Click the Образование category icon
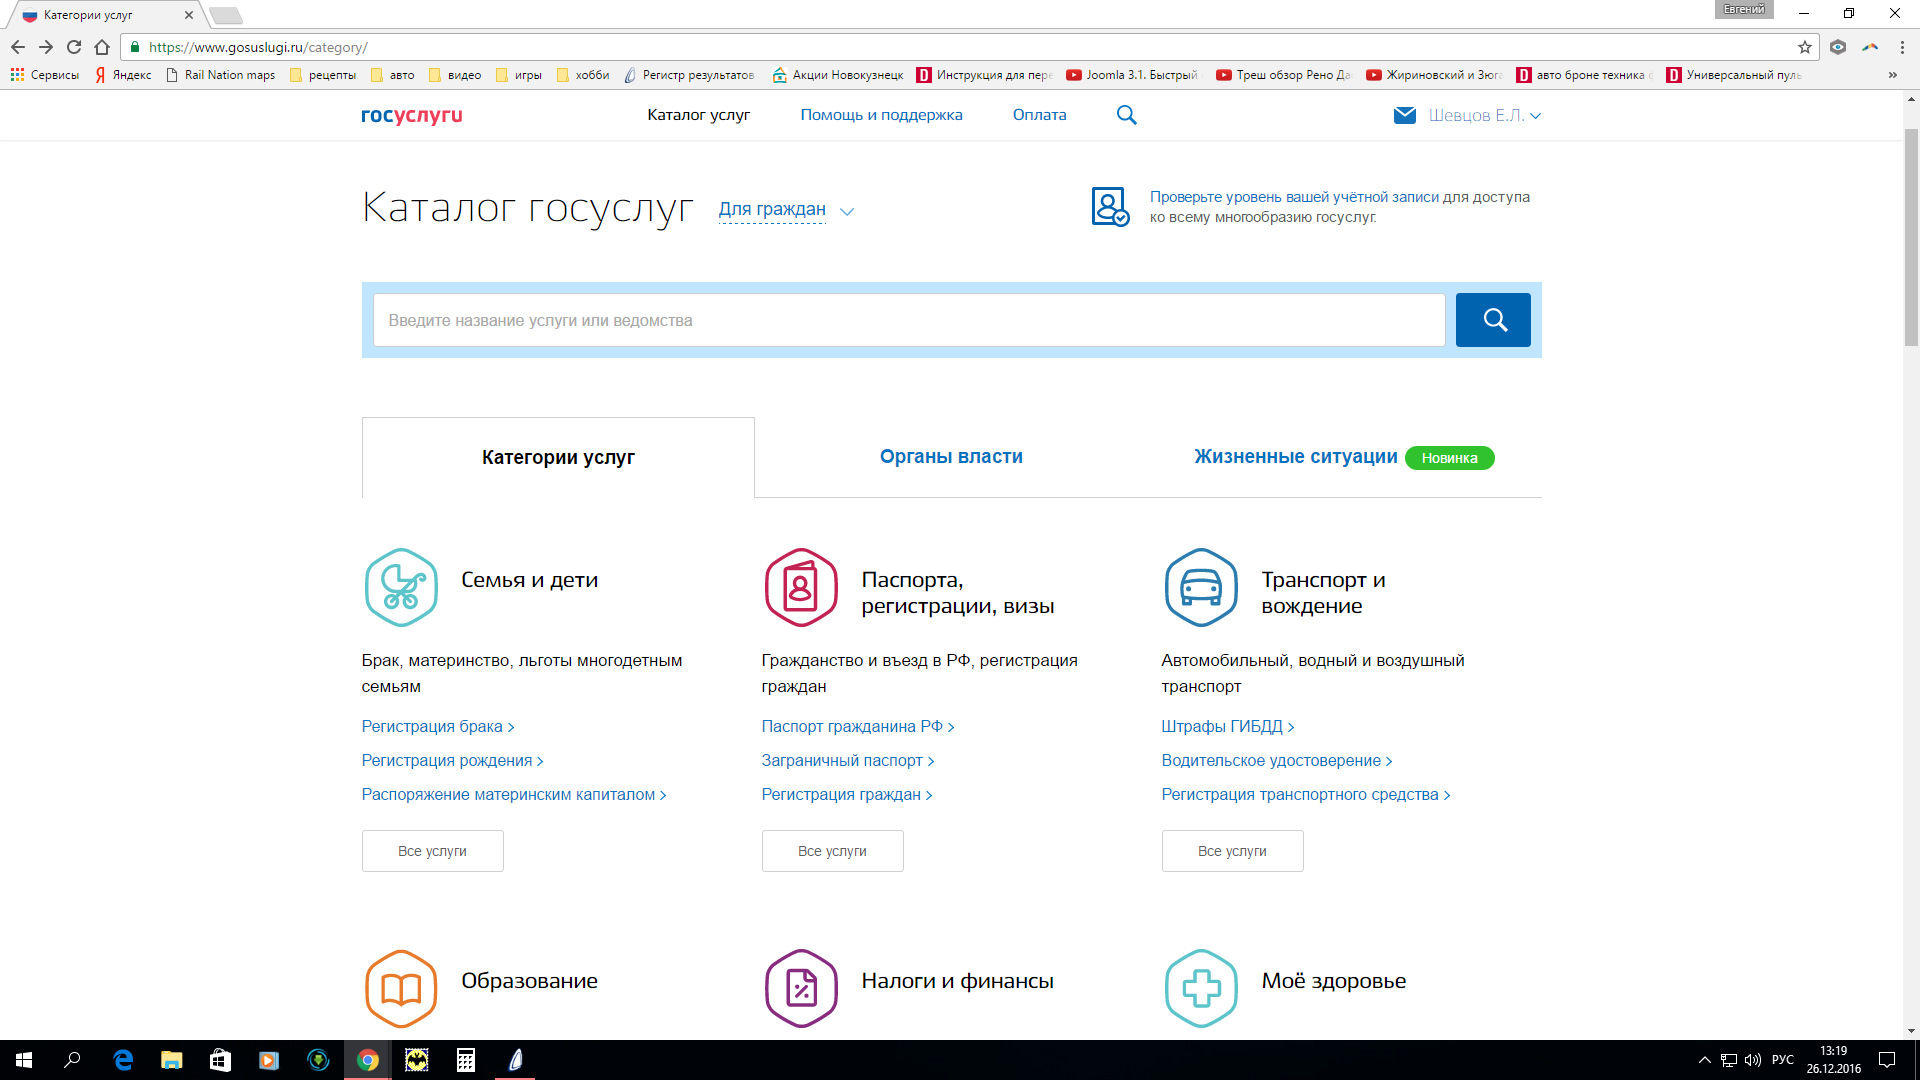The image size is (1920, 1080). pyautogui.click(x=401, y=980)
